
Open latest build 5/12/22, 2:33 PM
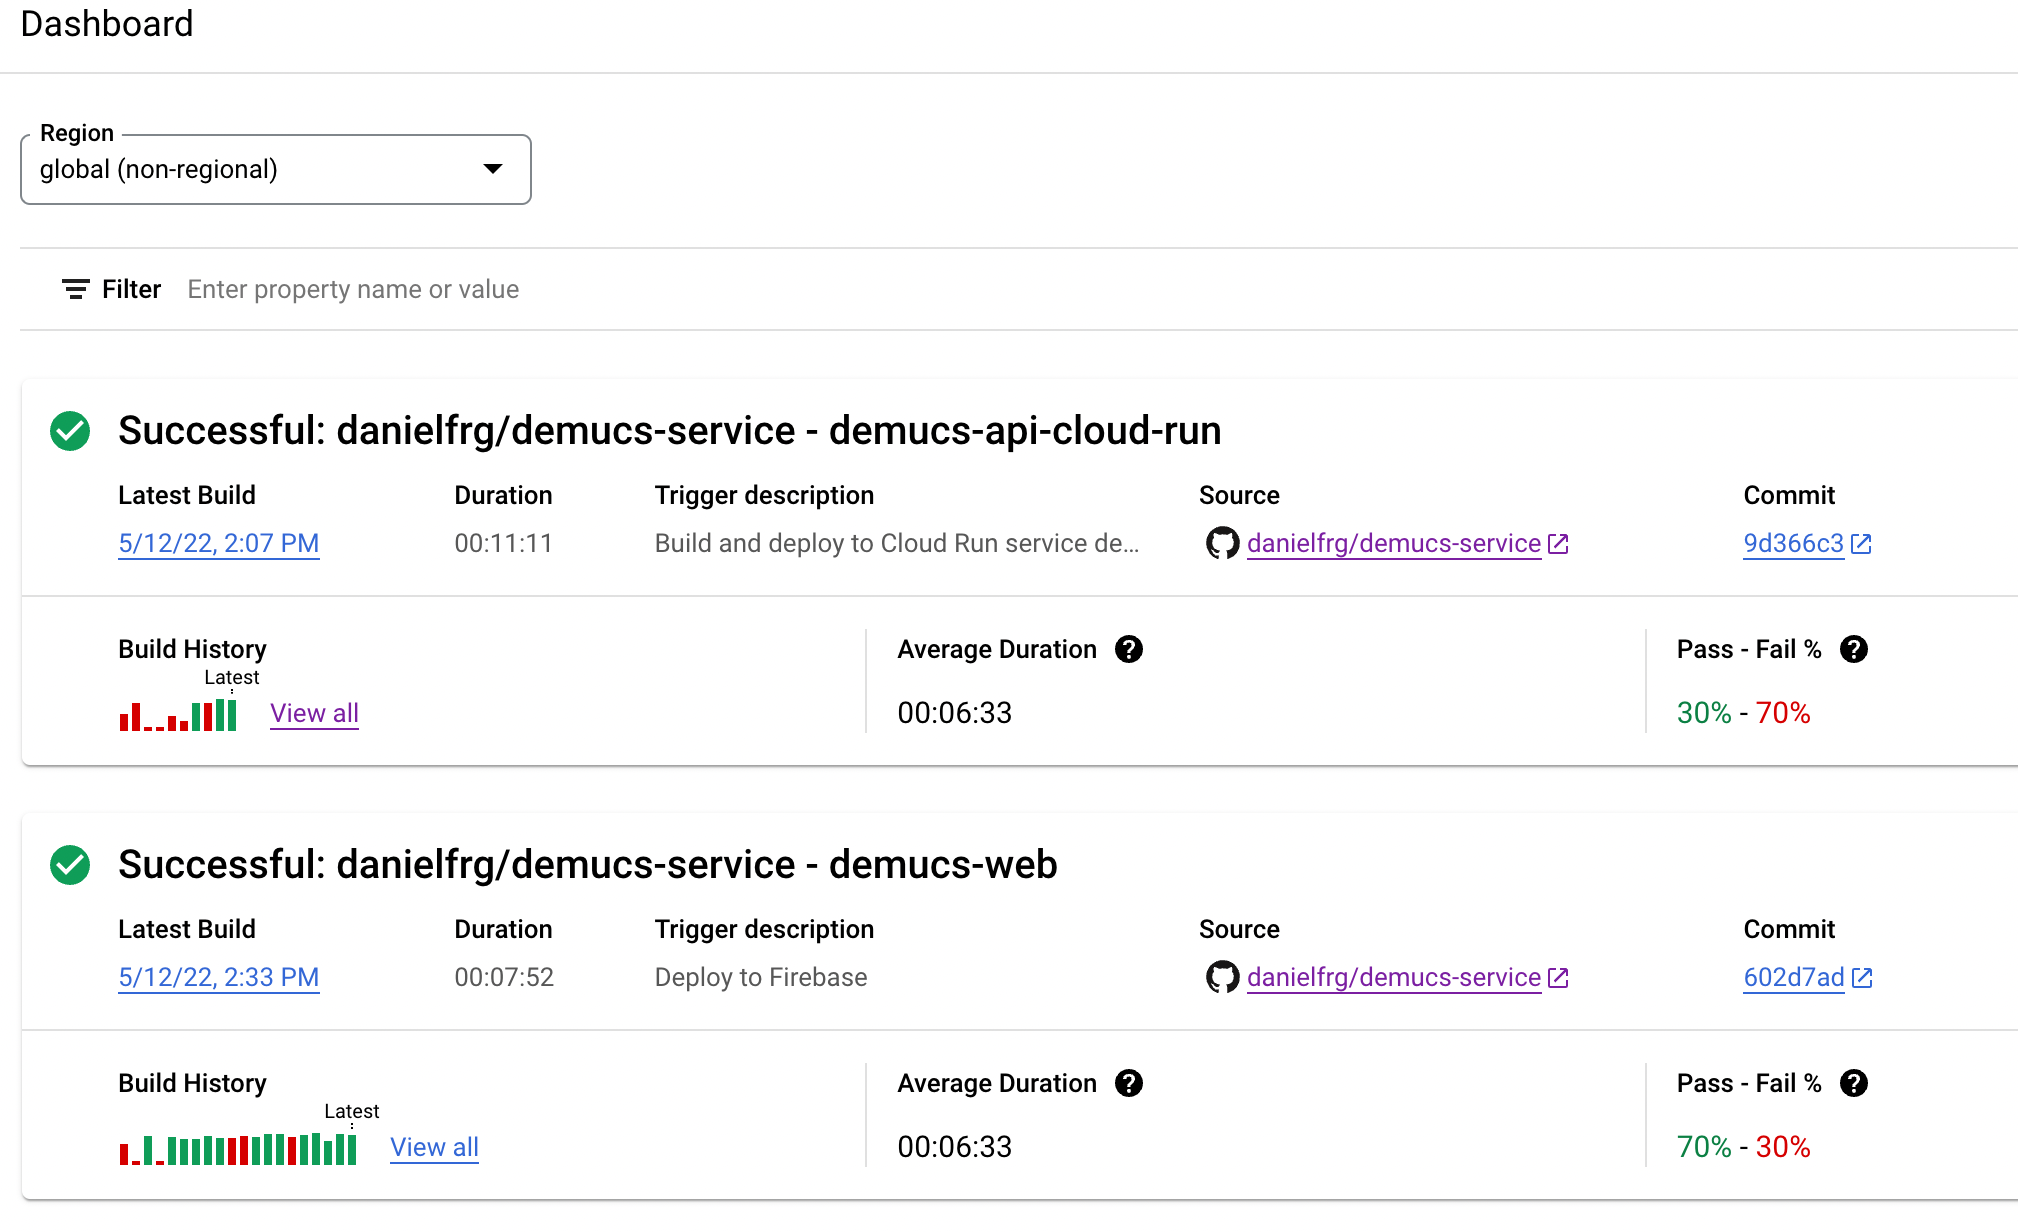click(219, 977)
